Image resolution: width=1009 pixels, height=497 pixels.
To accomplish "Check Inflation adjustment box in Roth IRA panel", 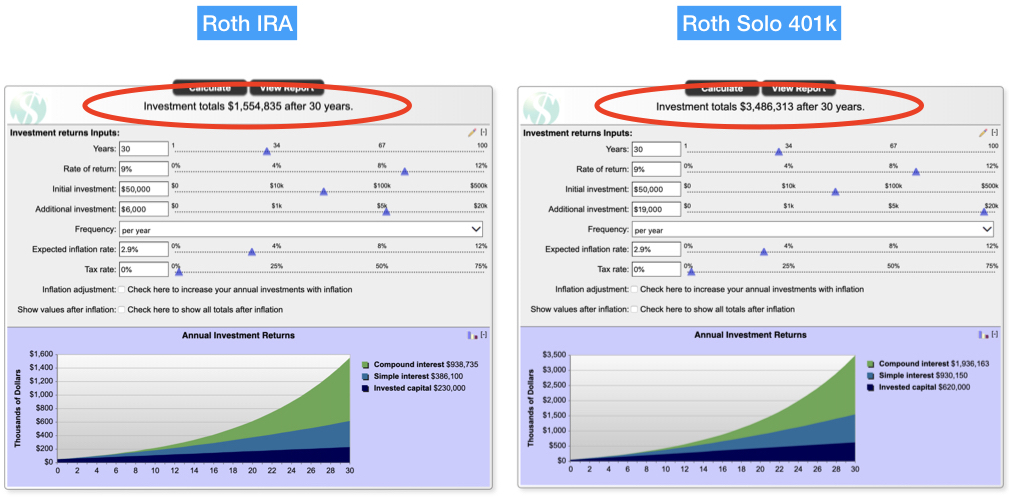I will 122,290.
